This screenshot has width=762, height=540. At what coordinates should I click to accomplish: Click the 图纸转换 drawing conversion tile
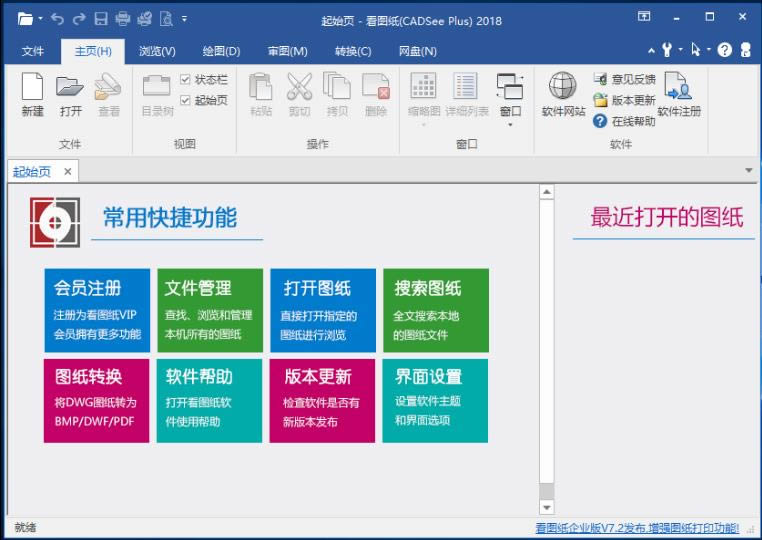(x=97, y=401)
